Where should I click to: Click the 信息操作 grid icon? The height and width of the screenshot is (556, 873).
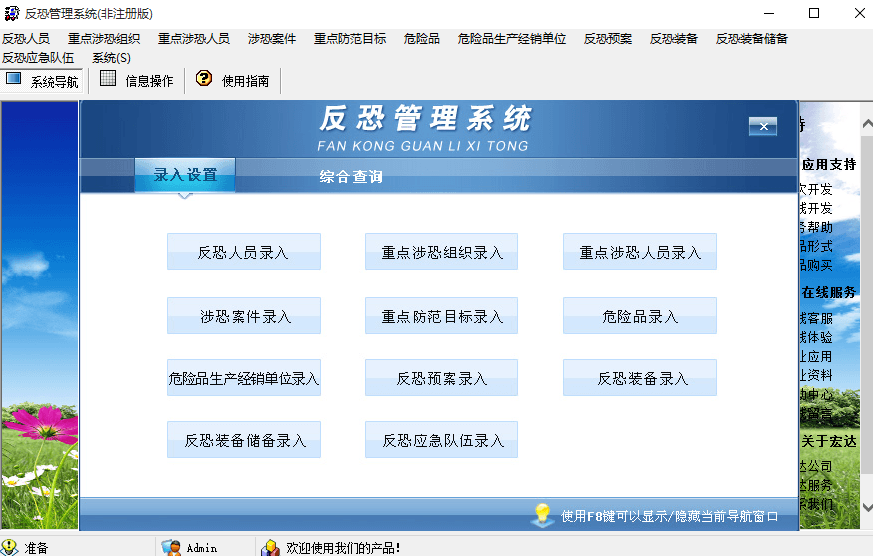click(x=108, y=79)
